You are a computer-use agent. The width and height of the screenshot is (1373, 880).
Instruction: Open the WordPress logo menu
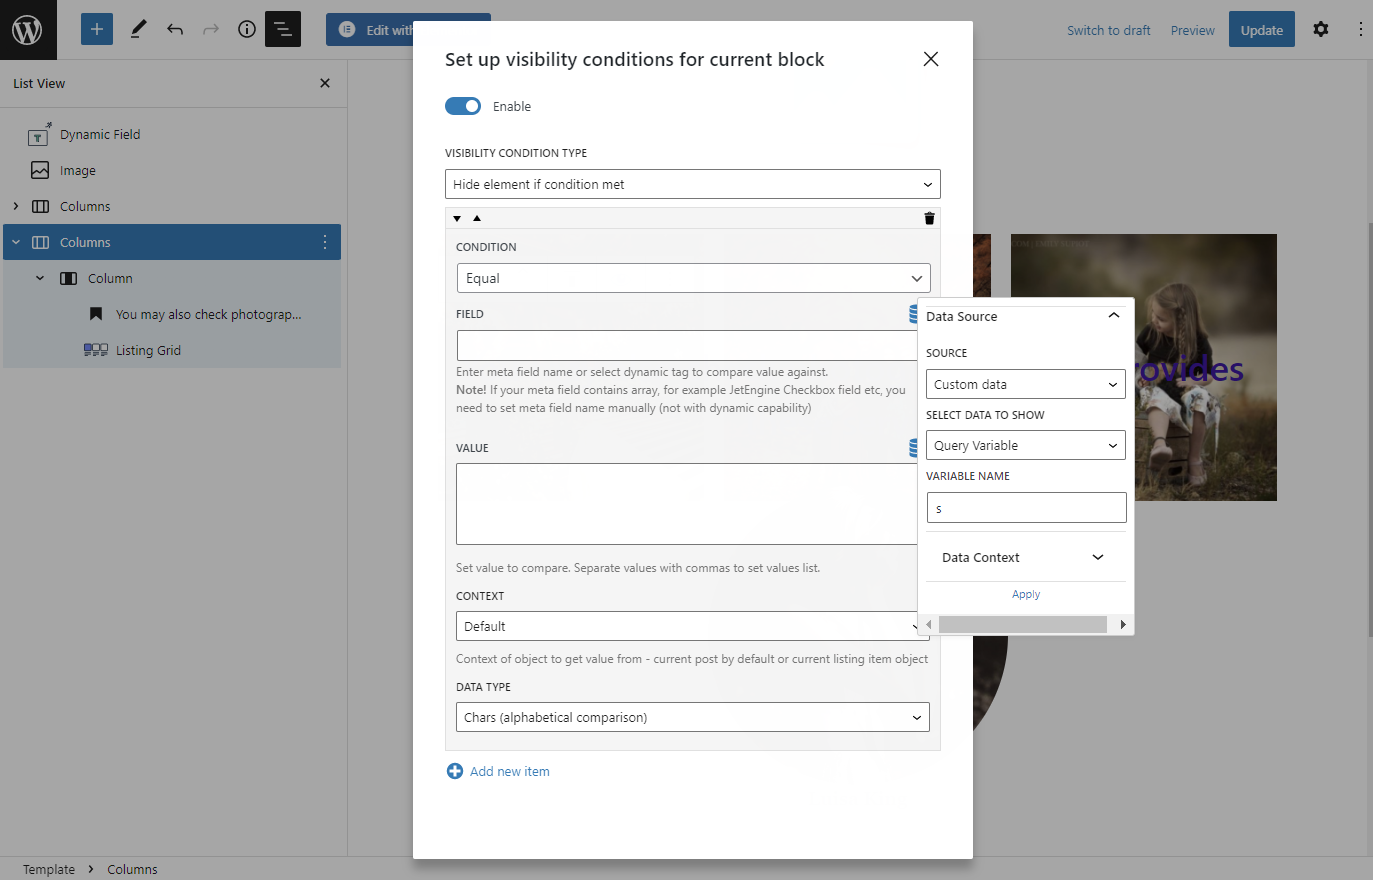pyautogui.click(x=28, y=30)
